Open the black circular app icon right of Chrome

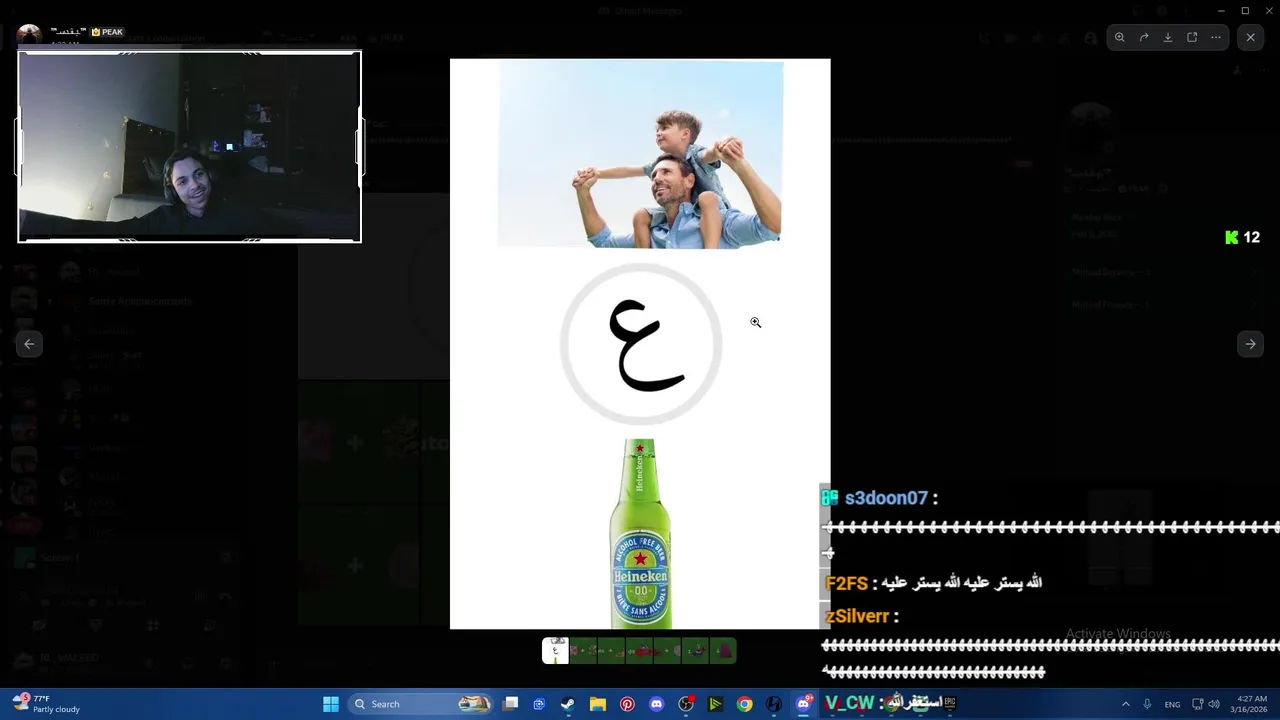point(774,704)
